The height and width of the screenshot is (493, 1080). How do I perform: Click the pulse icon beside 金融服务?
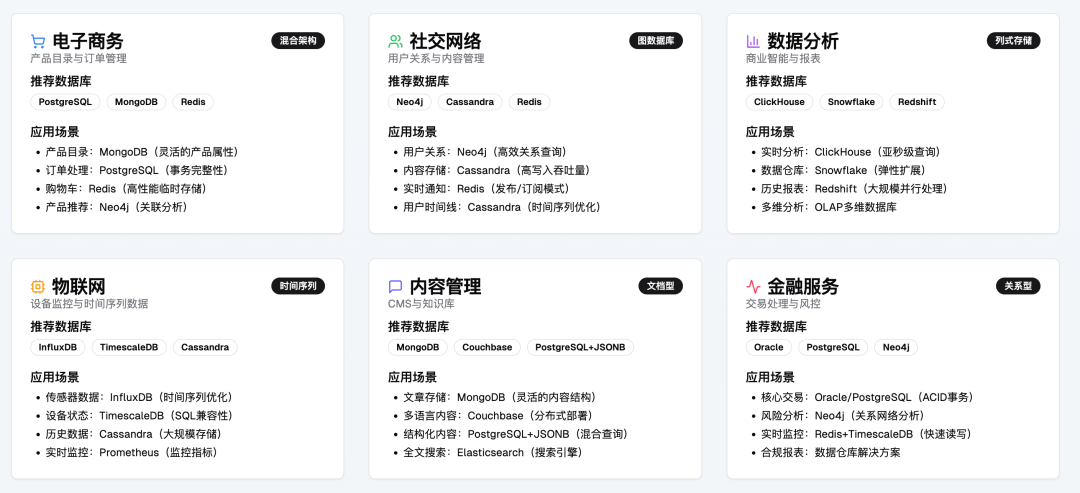(x=753, y=286)
